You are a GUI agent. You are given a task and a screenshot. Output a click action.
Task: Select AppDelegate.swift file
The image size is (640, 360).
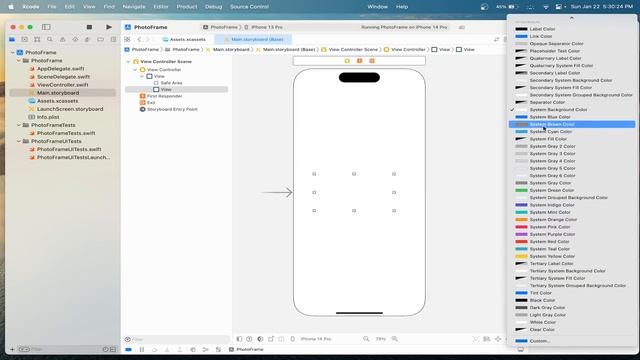tap(60, 69)
